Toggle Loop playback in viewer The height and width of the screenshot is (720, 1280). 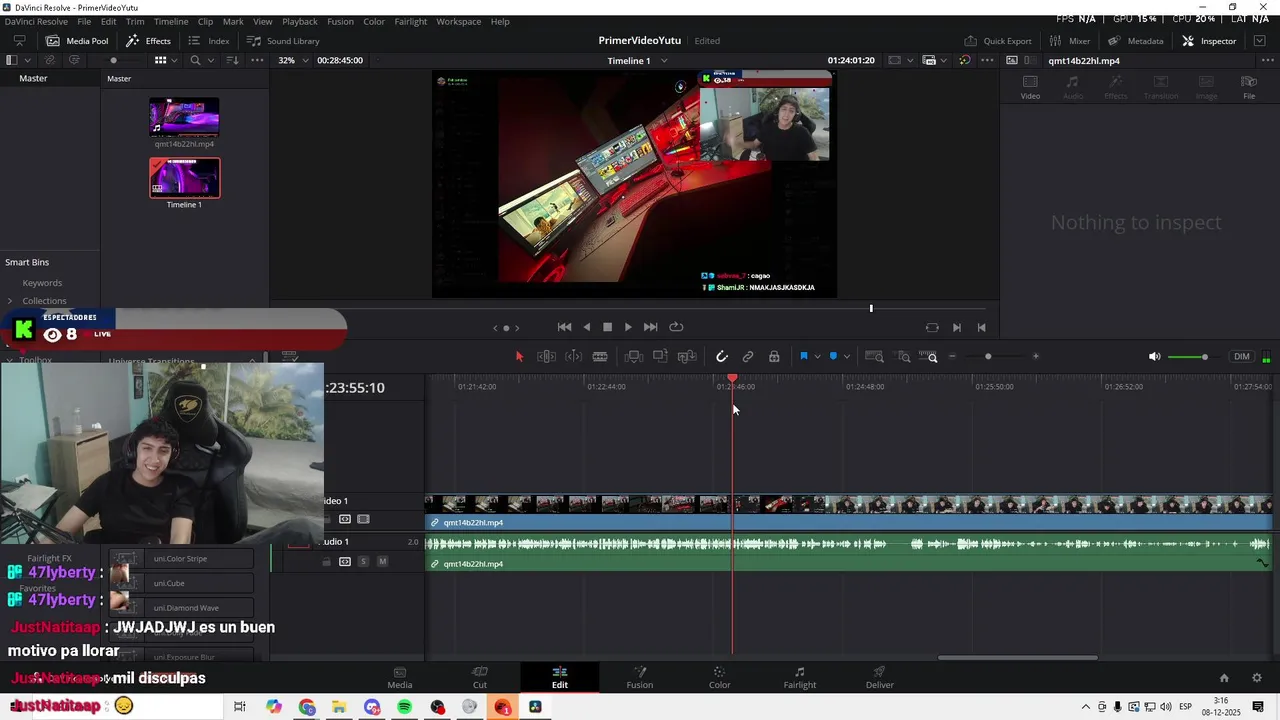(x=676, y=327)
